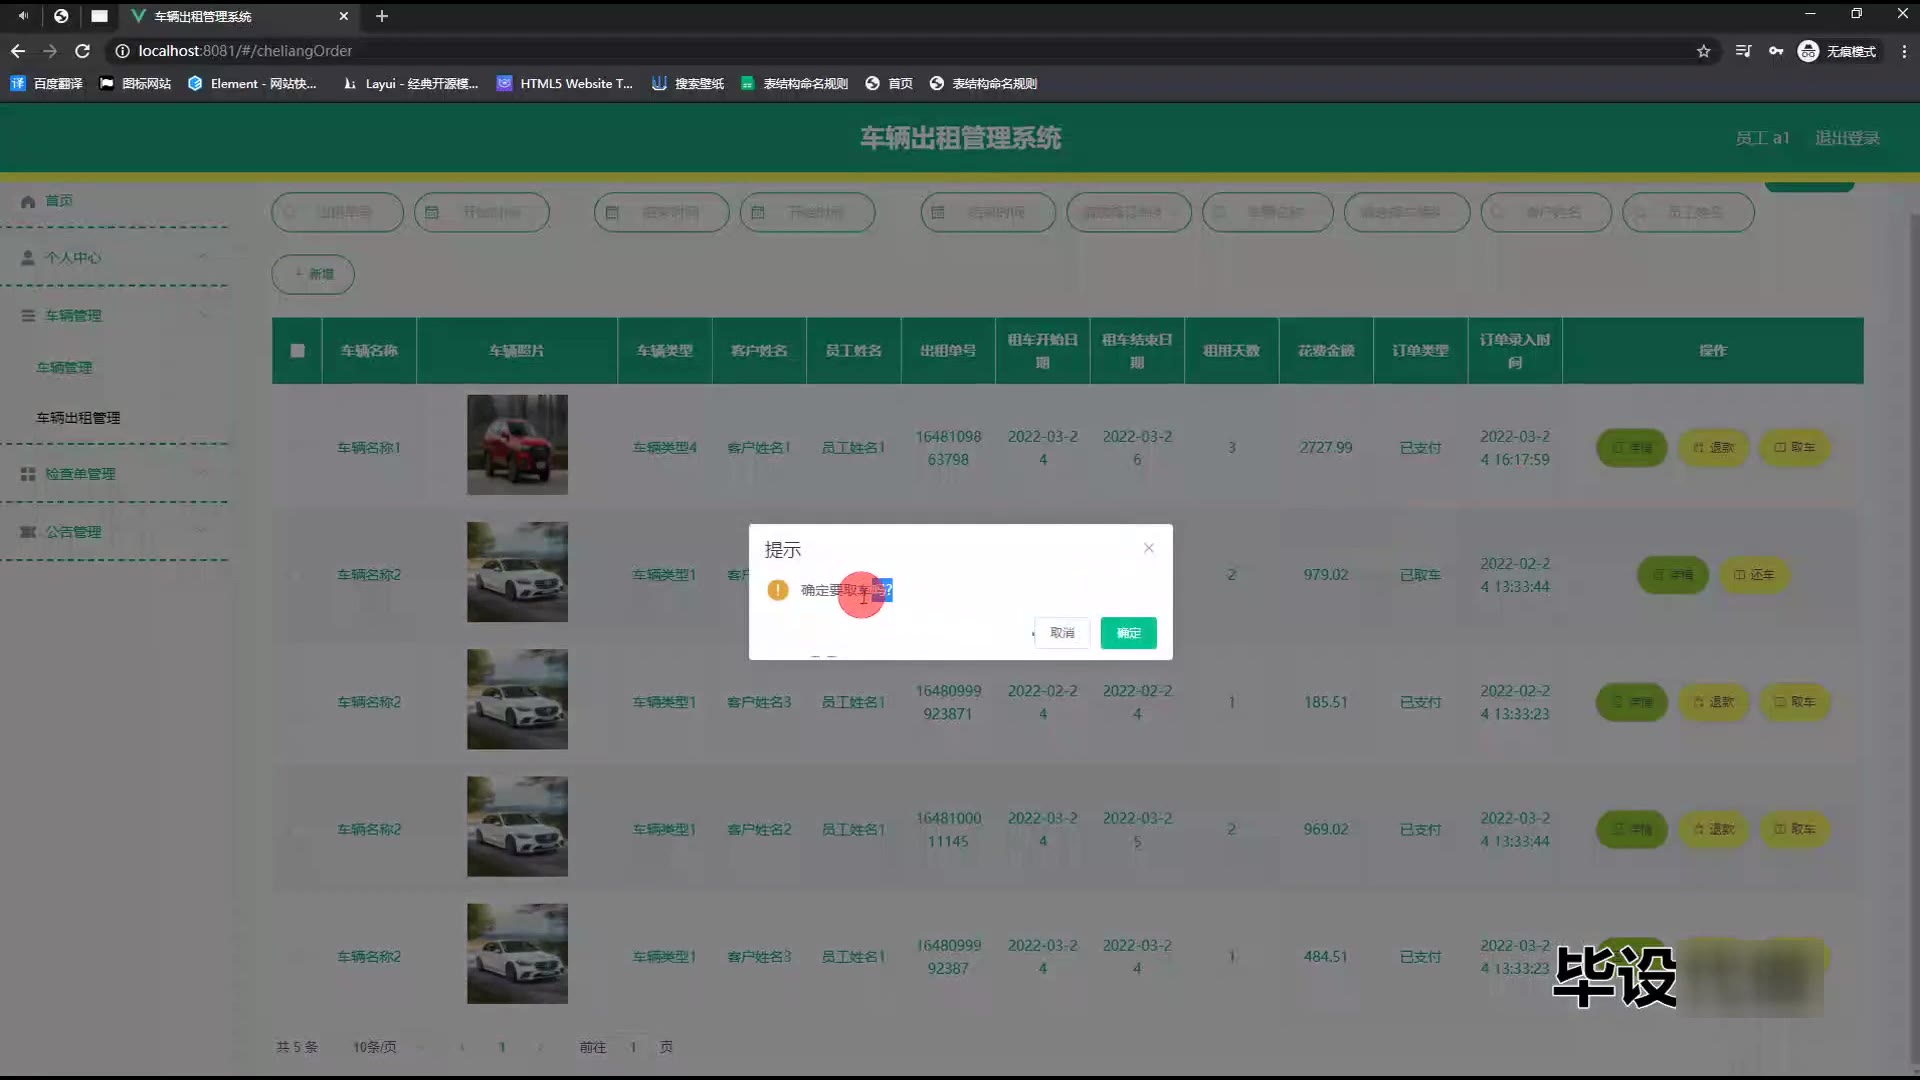Viewport: 1920px width, 1080px height.
Task: Bookmark this page with star icon
Action: pyautogui.click(x=1704, y=51)
